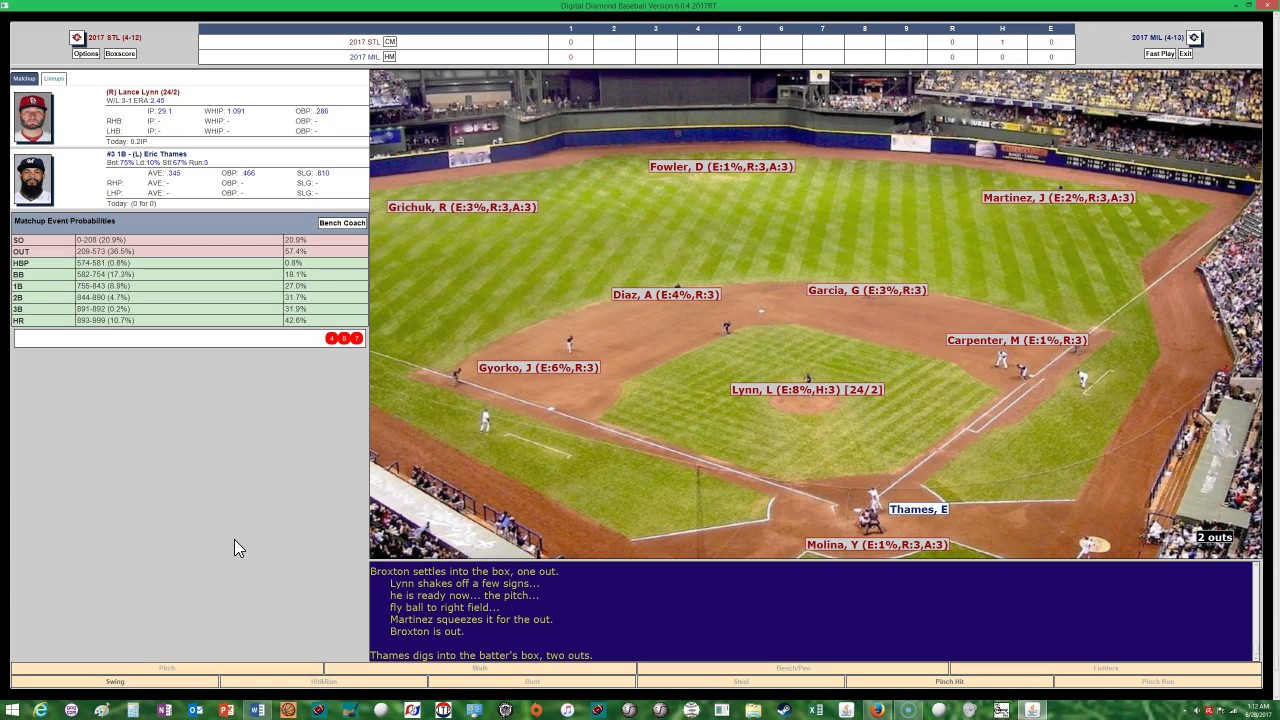Switch to the Lineups tab
This screenshot has width=1280, height=720.
coord(53,78)
